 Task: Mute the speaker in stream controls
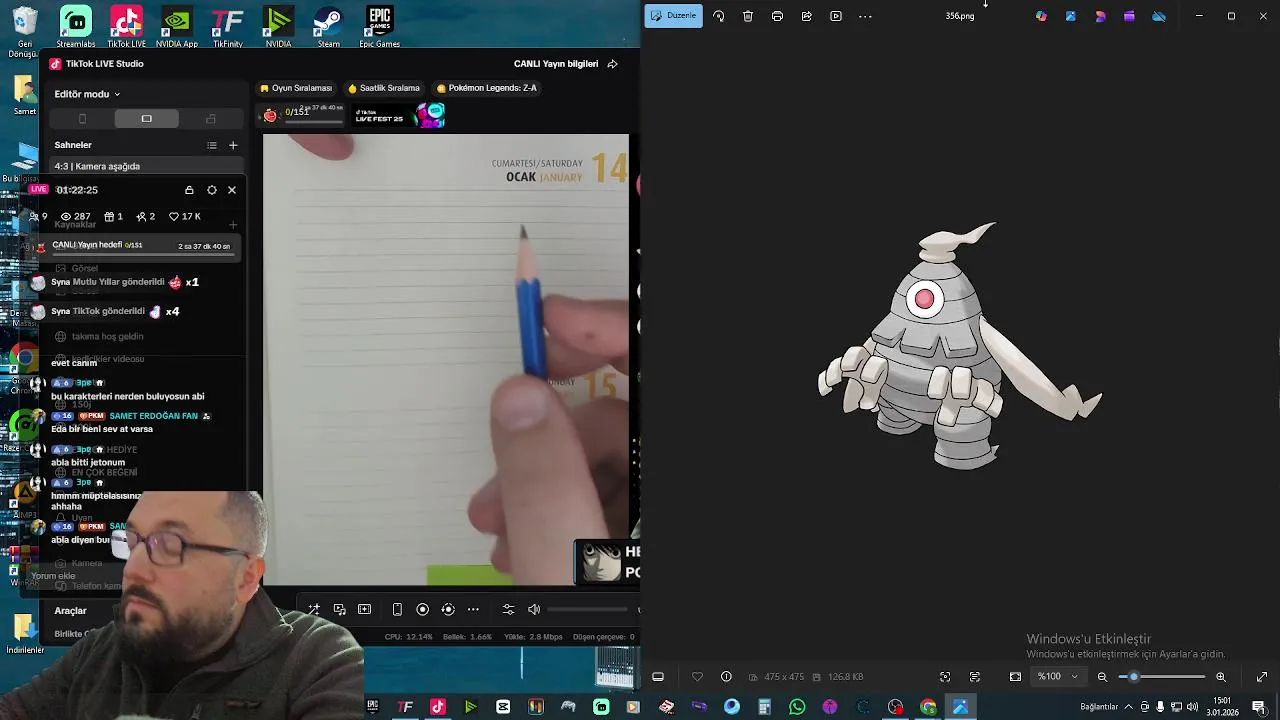tap(534, 609)
